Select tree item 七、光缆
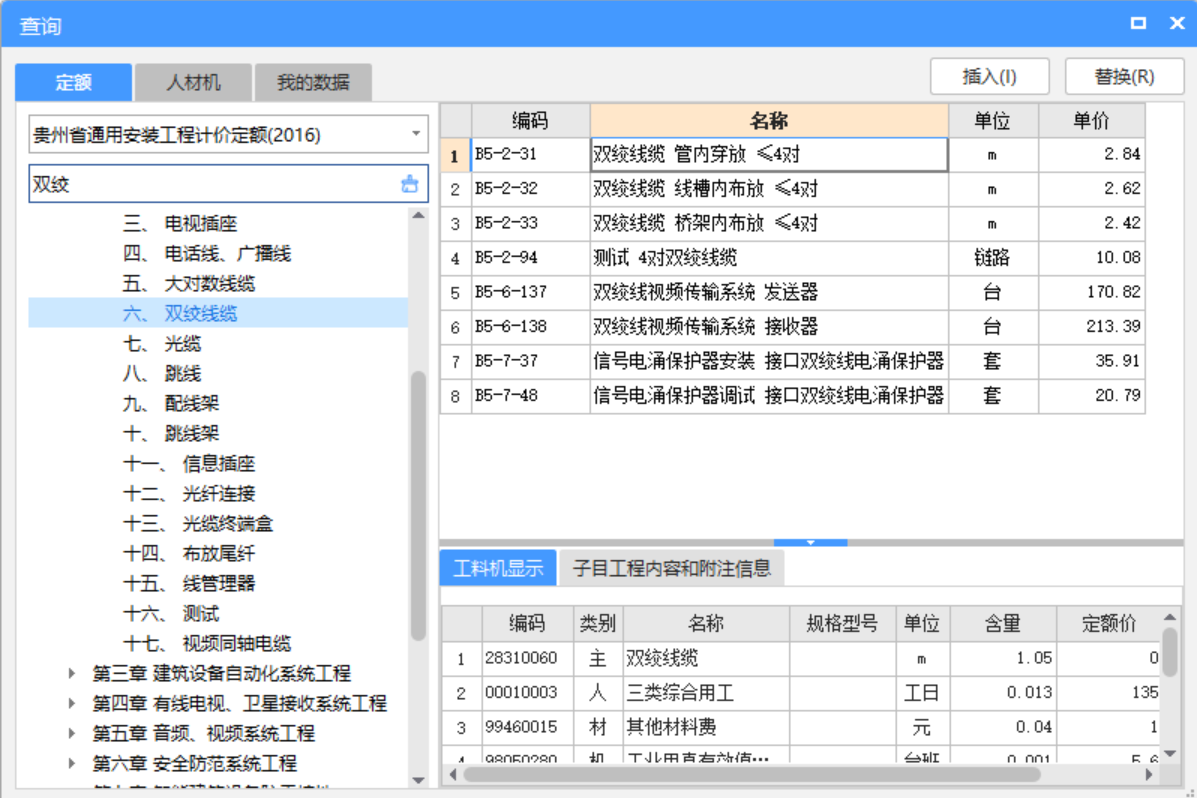The image size is (1197, 798). 162,344
